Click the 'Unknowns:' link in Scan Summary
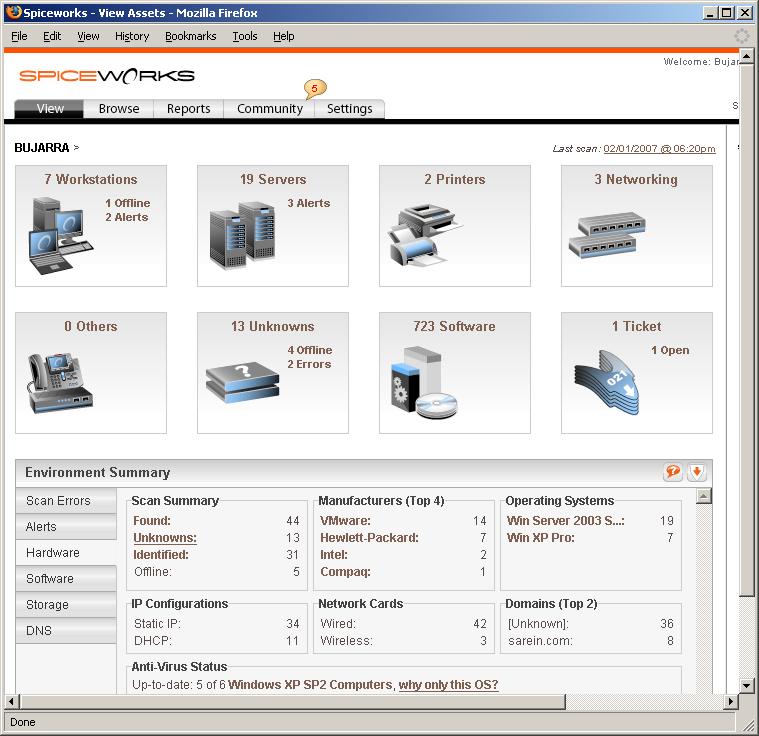The image size is (759, 736). click(x=165, y=537)
